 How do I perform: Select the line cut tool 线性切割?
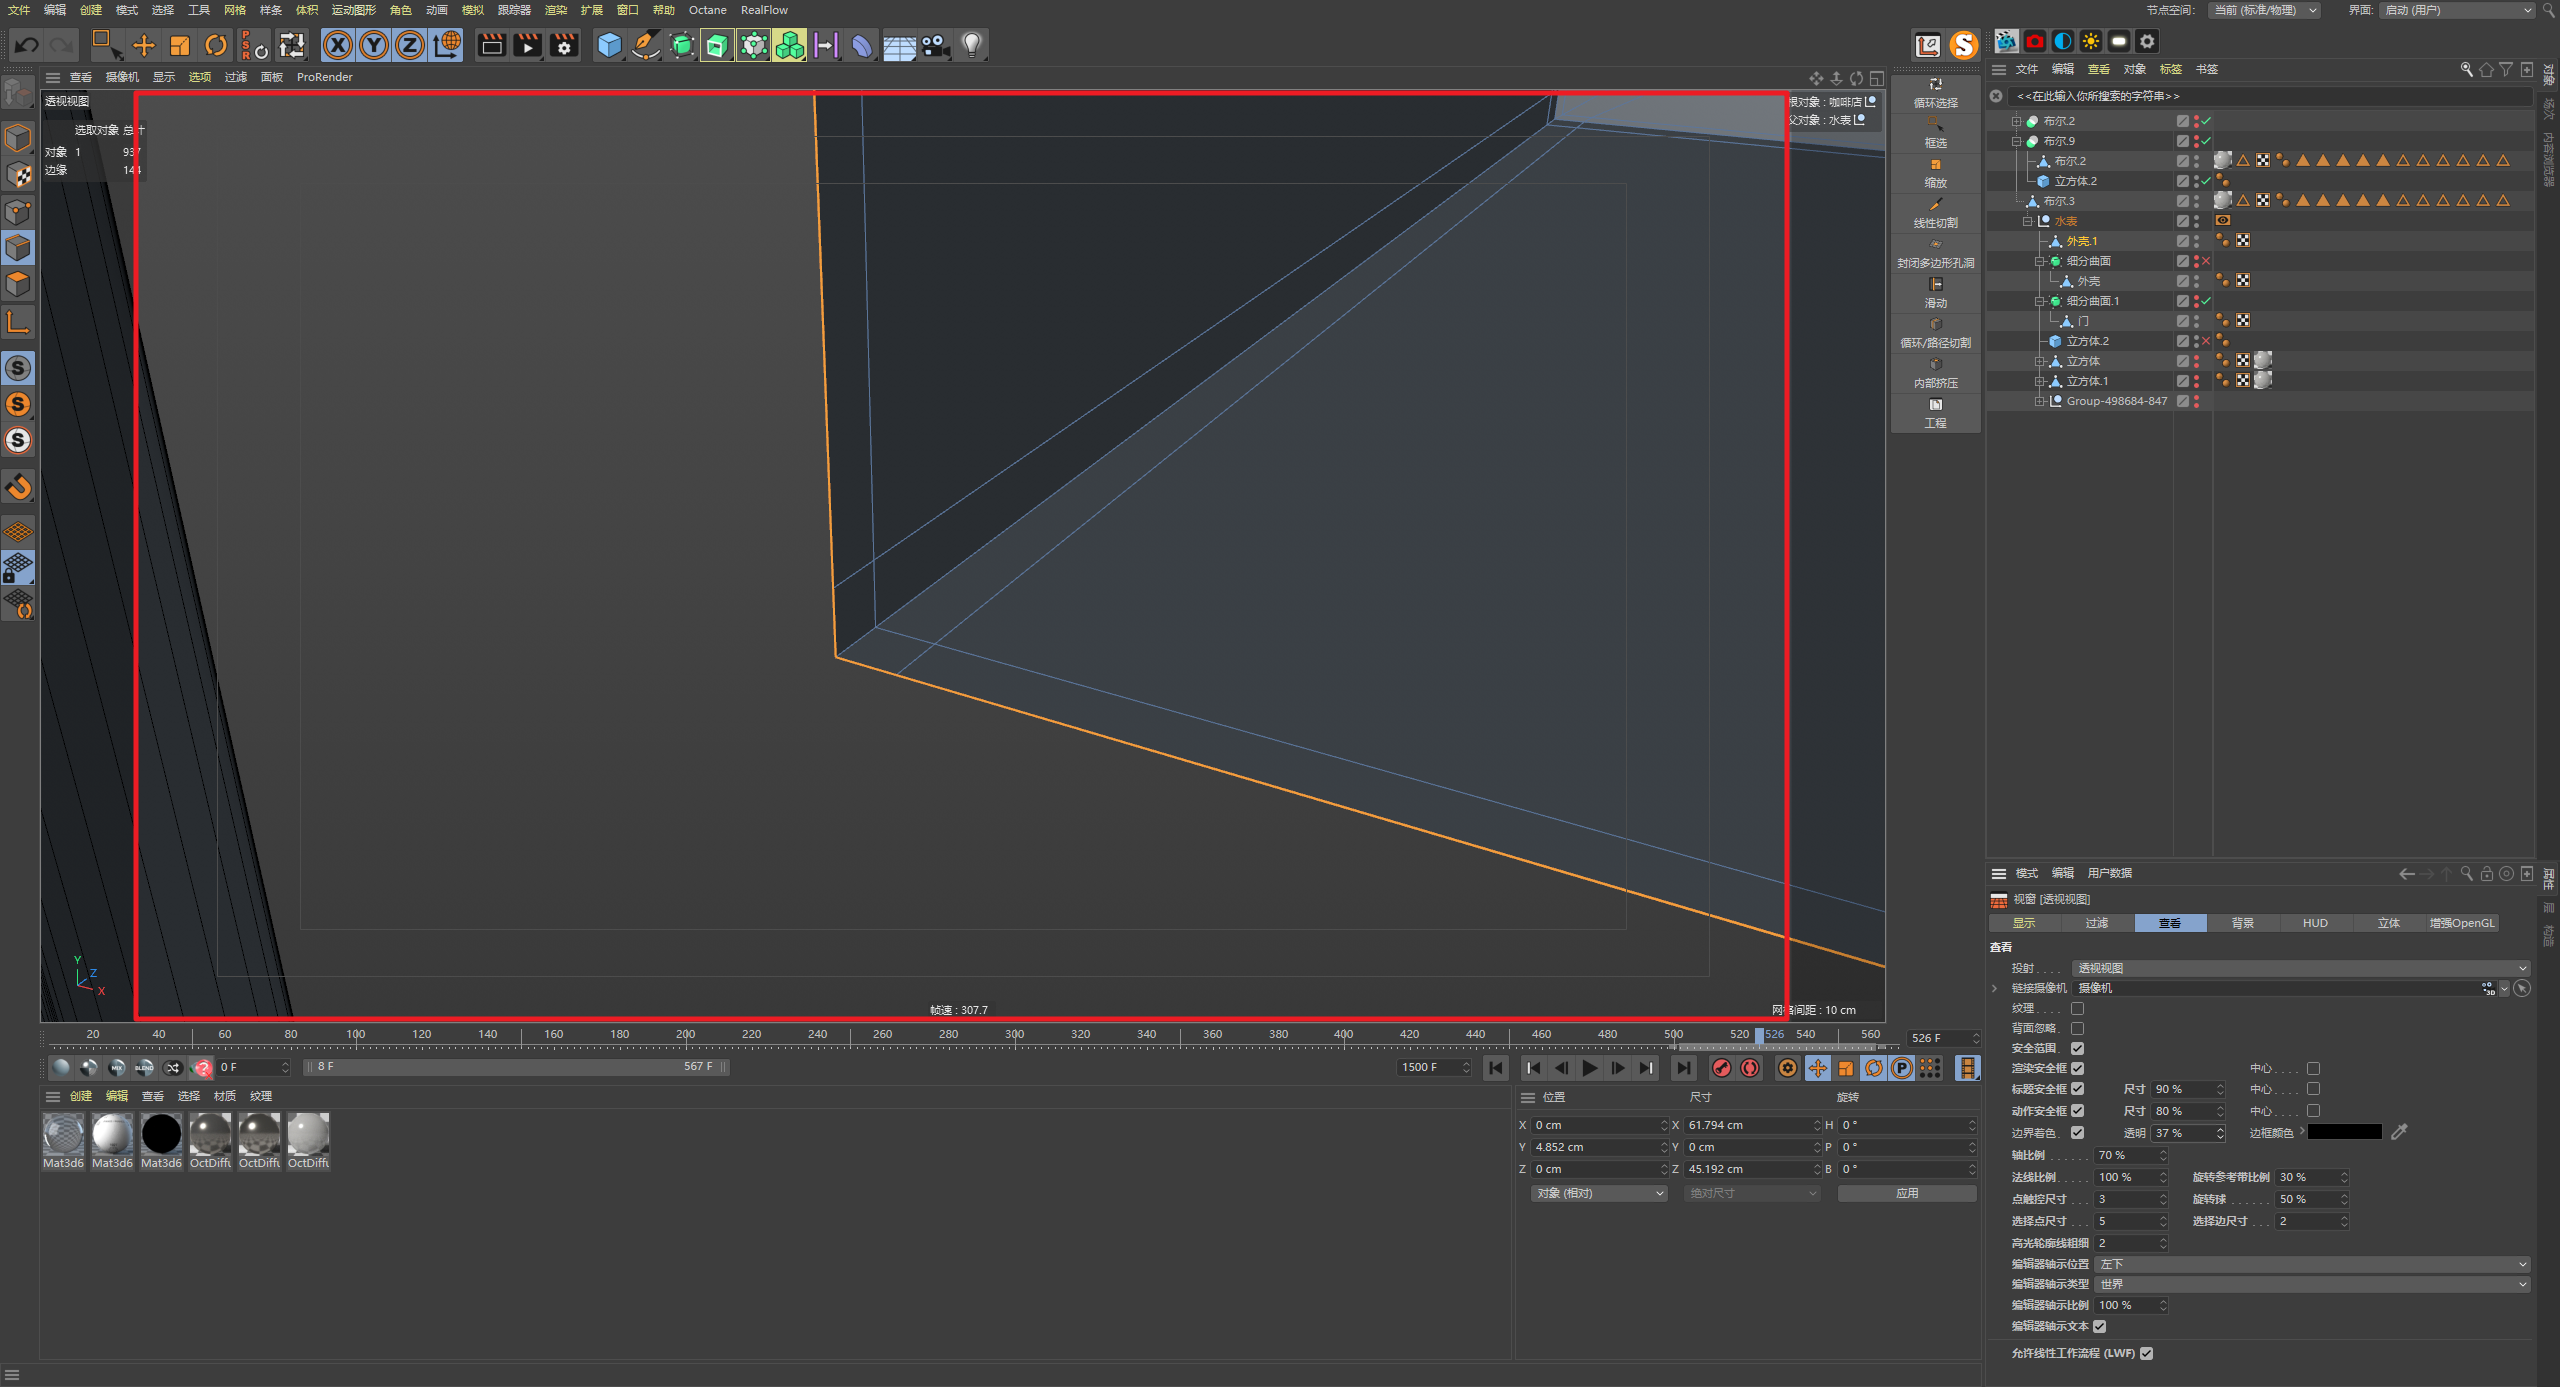1935,213
